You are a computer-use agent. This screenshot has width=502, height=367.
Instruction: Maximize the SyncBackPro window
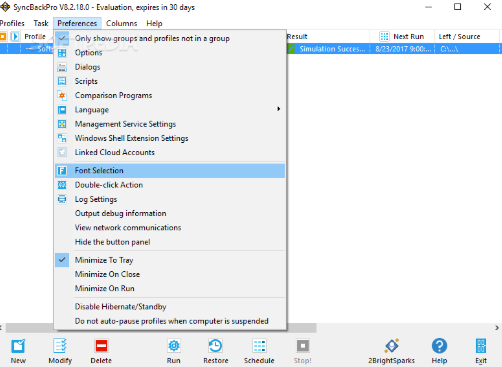click(457, 7)
